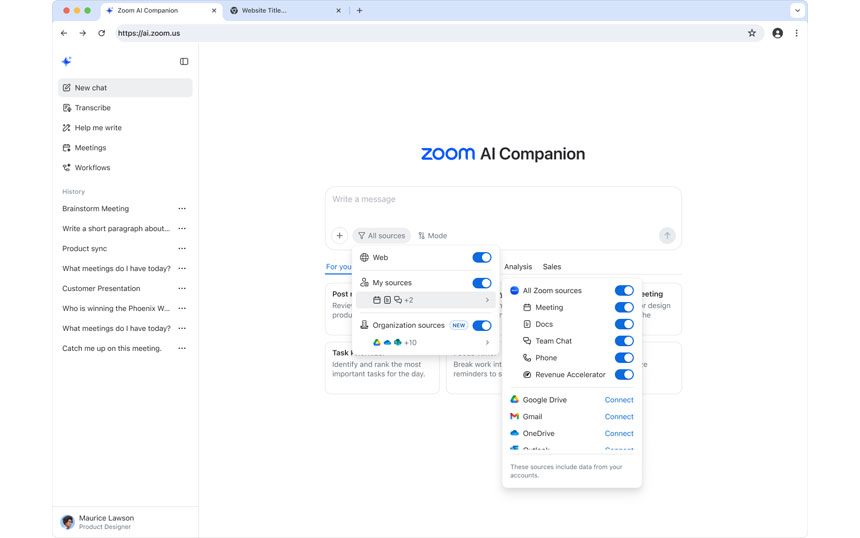Click the My sources person icon

click(x=364, y=282)
